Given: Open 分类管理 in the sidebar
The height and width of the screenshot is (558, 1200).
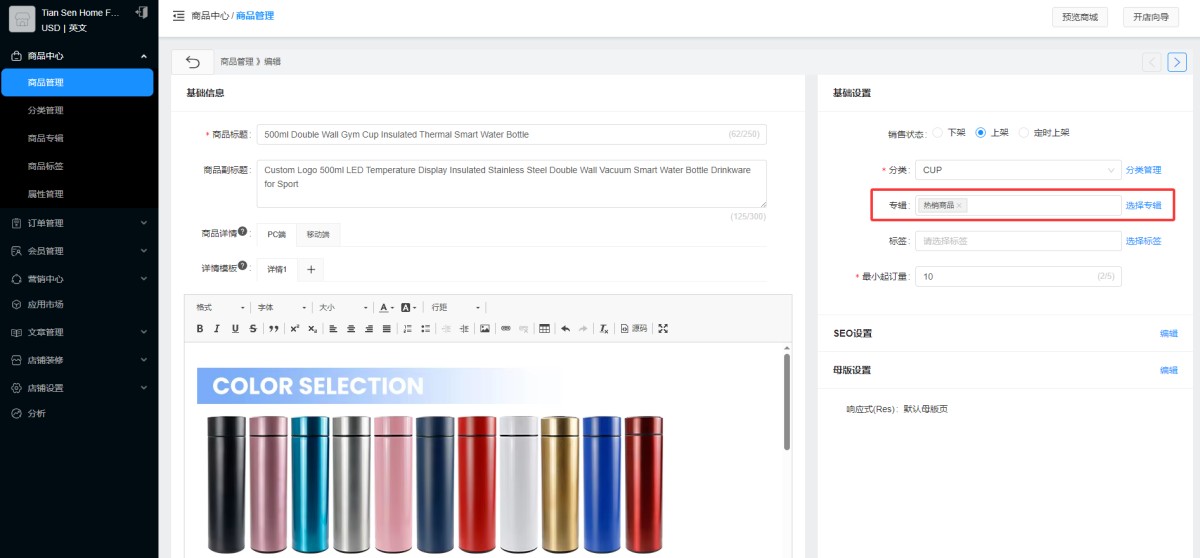Looking at the screenshot, I should pos(46,110).
